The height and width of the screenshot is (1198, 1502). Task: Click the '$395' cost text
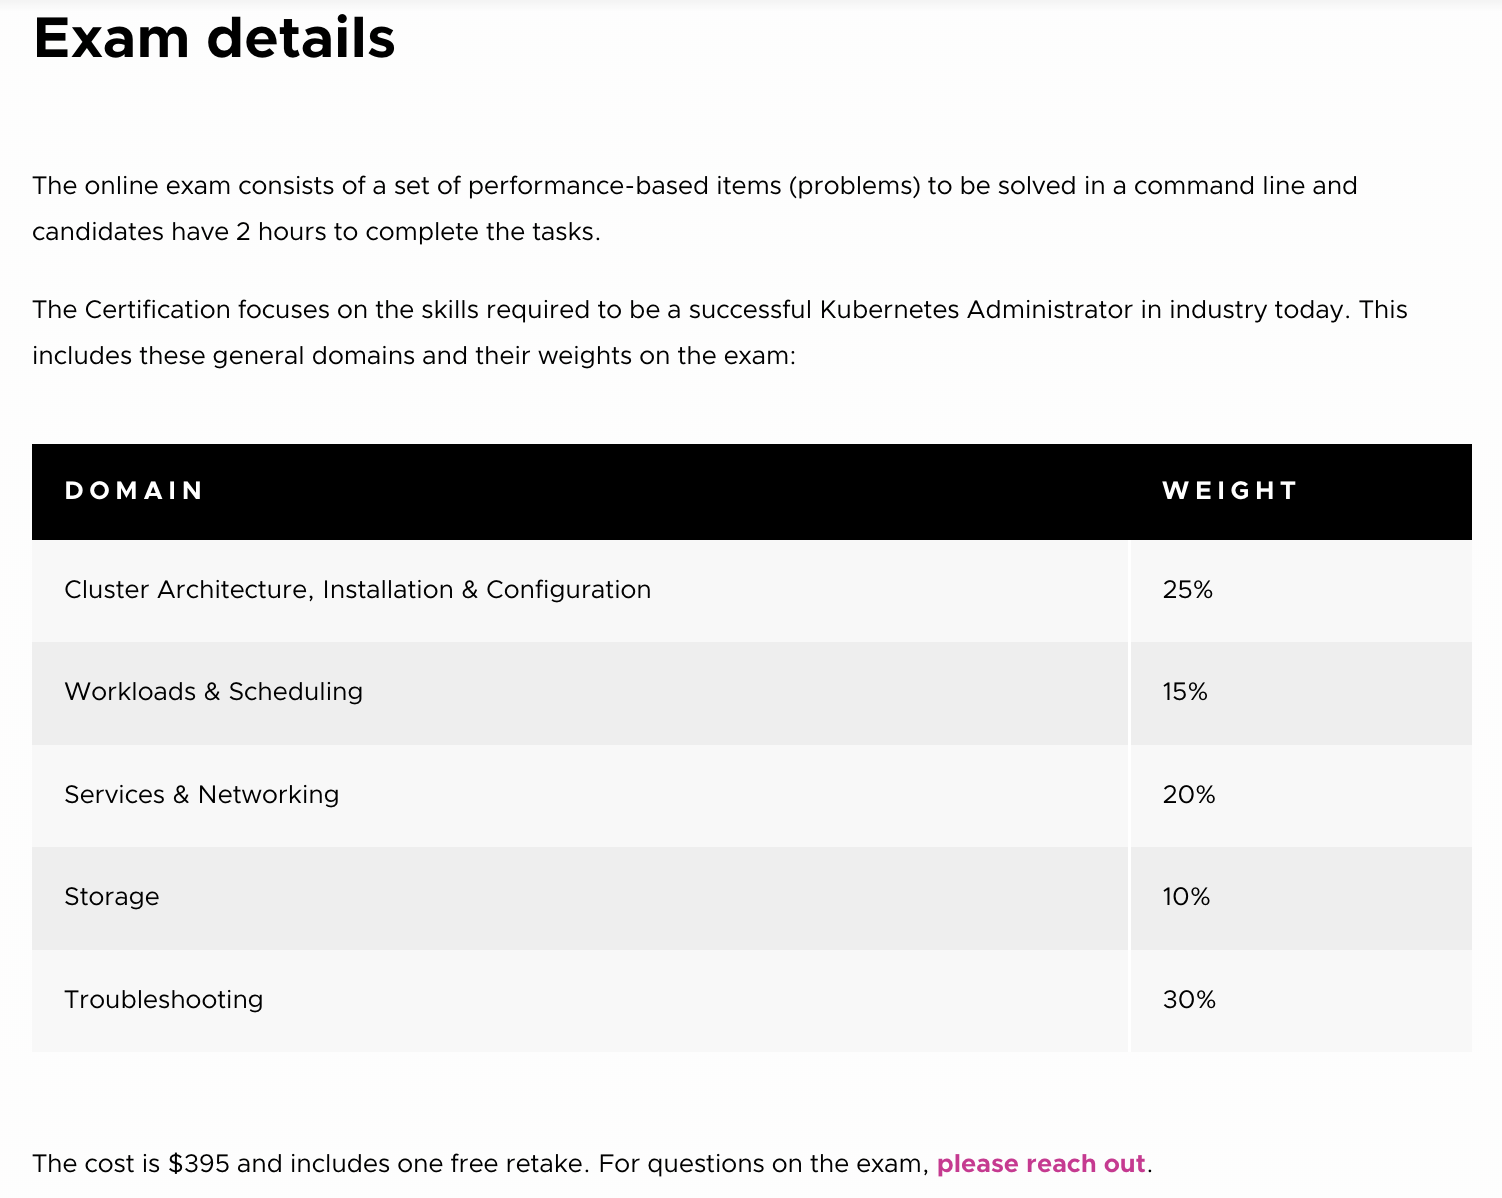tap(199, 1164)
